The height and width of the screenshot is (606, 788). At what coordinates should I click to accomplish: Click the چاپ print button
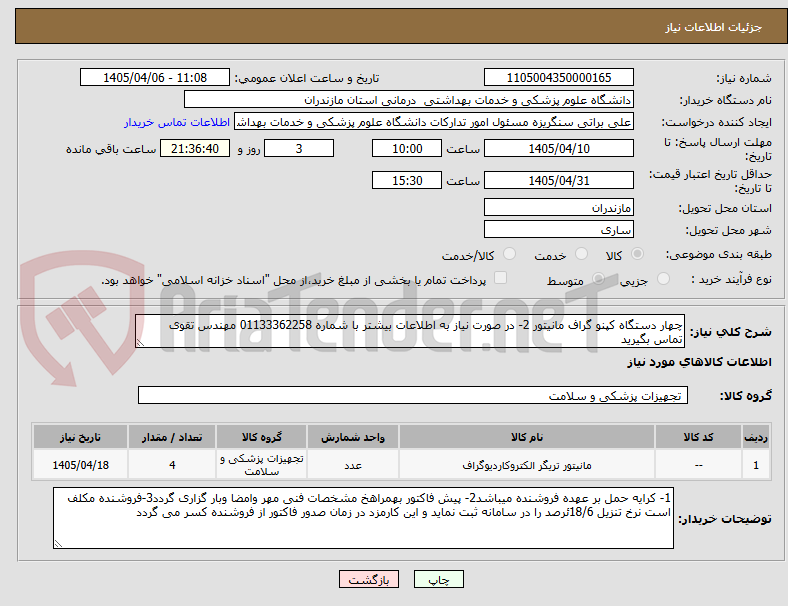[x=439, y=579]
